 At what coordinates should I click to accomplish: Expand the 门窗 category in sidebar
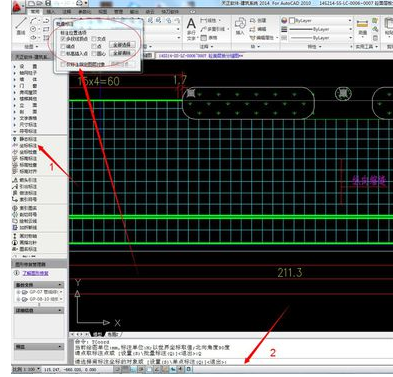tap(25, 86)
